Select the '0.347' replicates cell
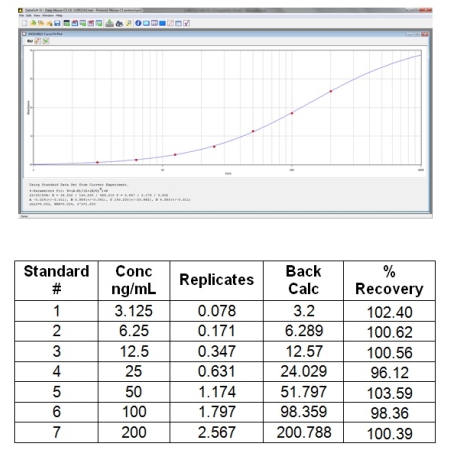The image size is (450, 450). pyautogui.click(x=216, y=351)
